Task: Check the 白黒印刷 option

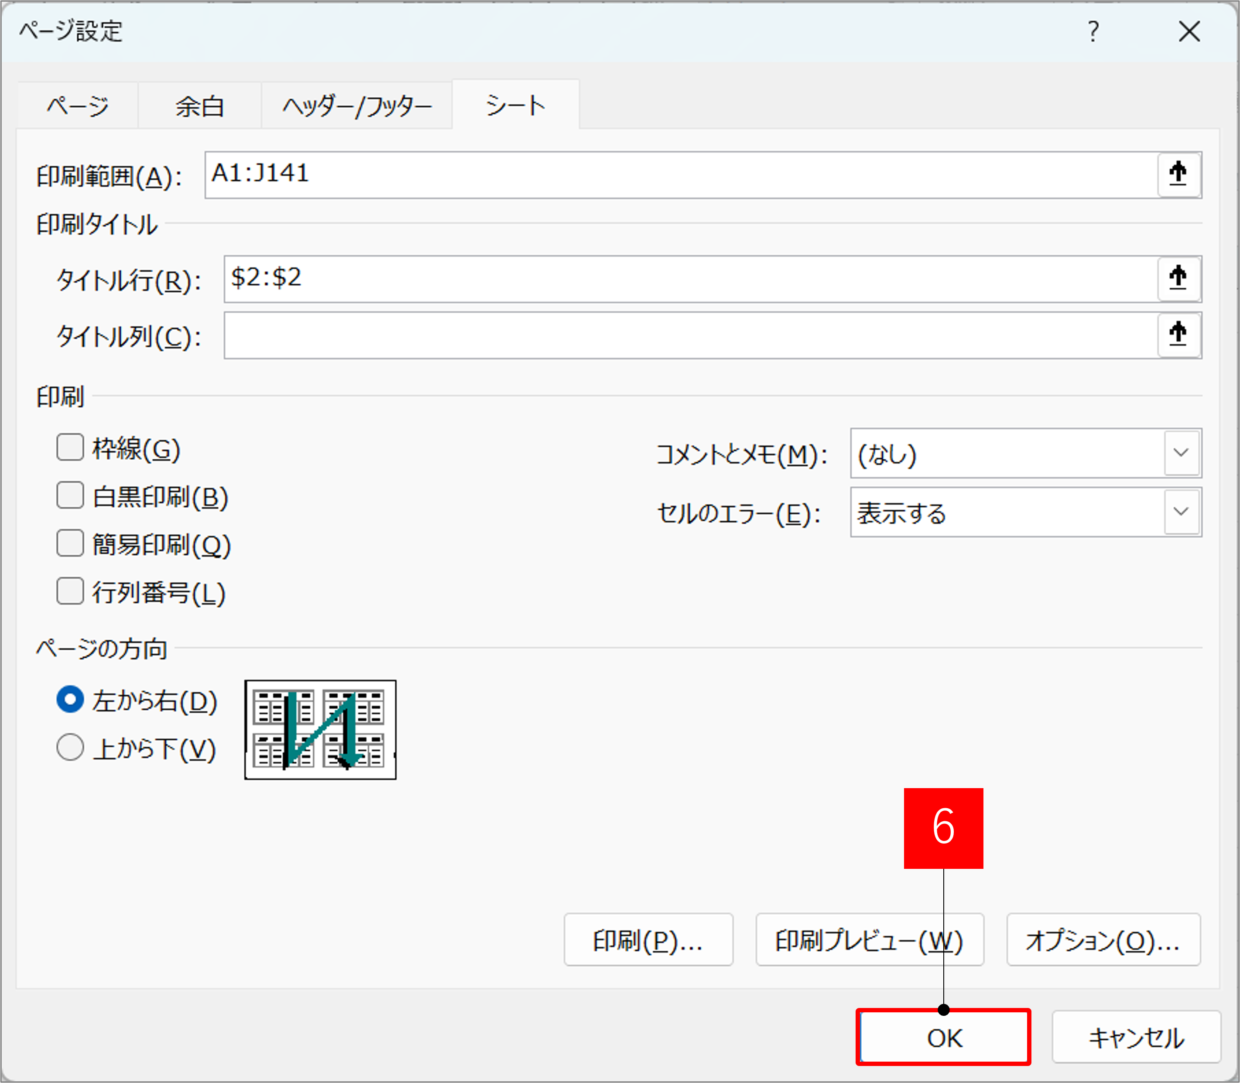Action: click(70, 495)
